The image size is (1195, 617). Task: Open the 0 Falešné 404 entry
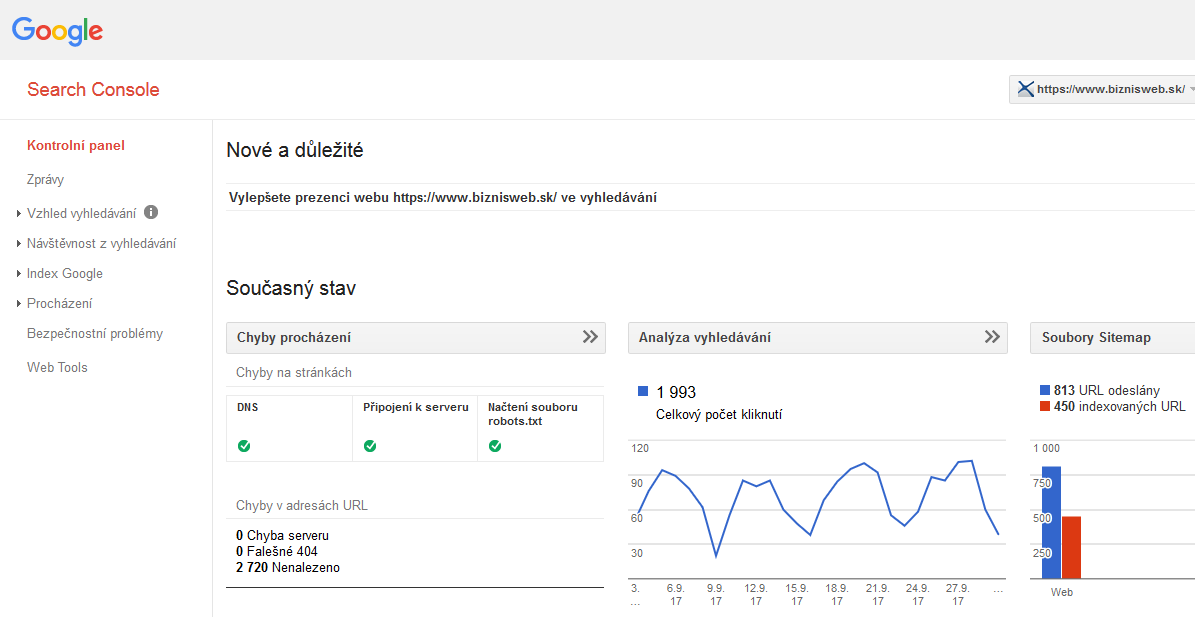(277, 551)
